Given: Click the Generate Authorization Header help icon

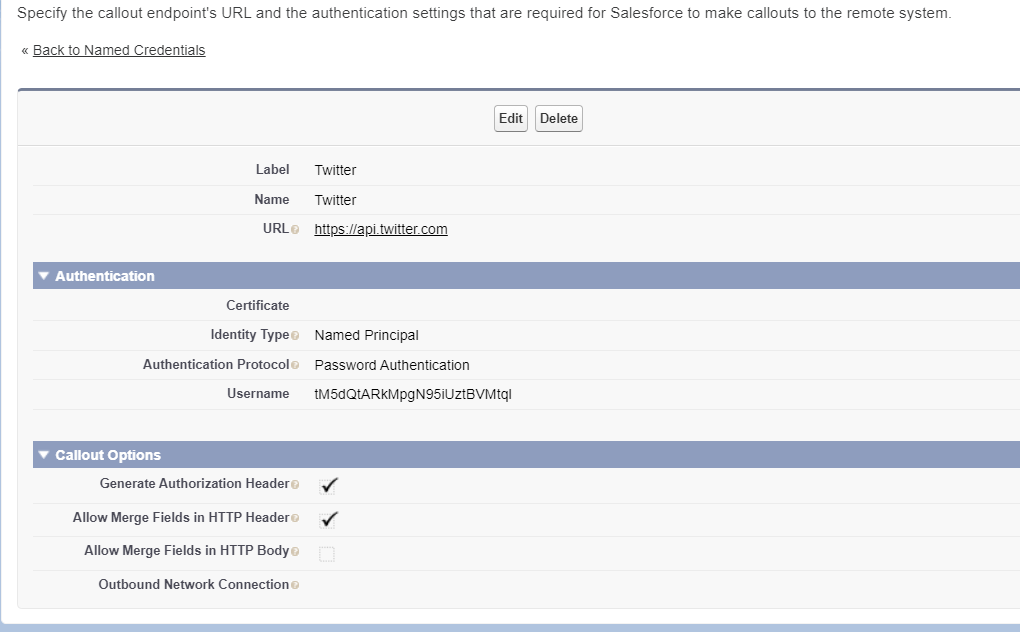Looking at the screenshot, I should pyautogui.click(x=295, y=485).
